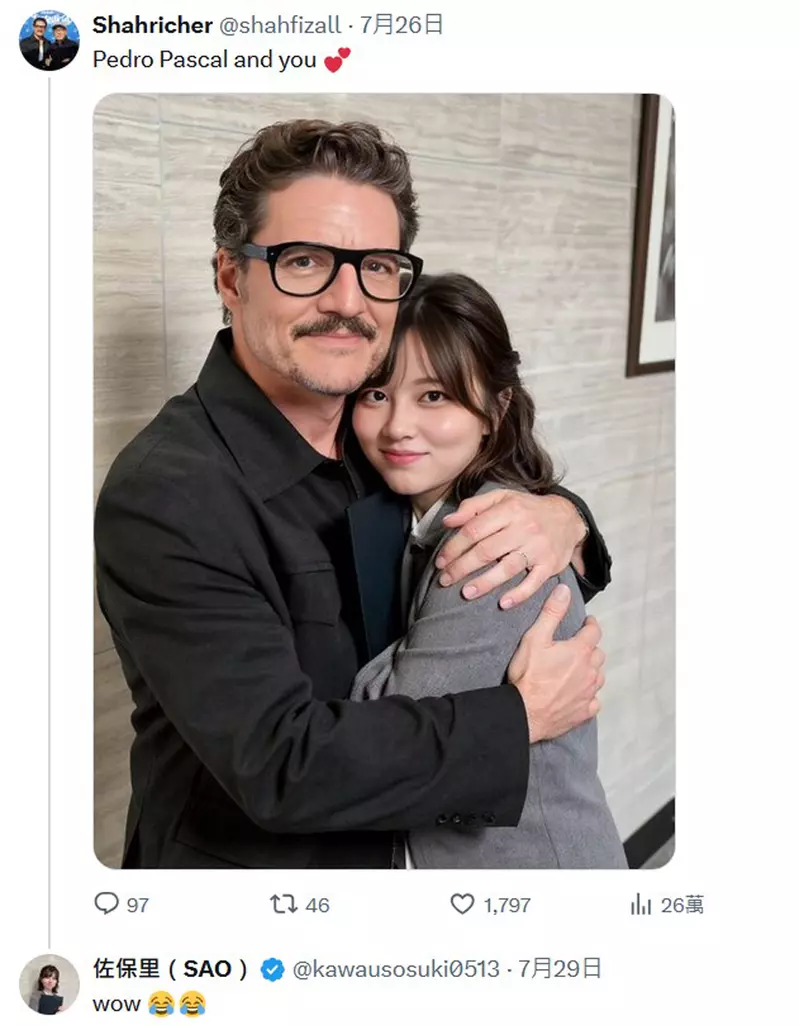Click the reply count 97
This screenshot has height=1025, width=799.
pos(138,905)
